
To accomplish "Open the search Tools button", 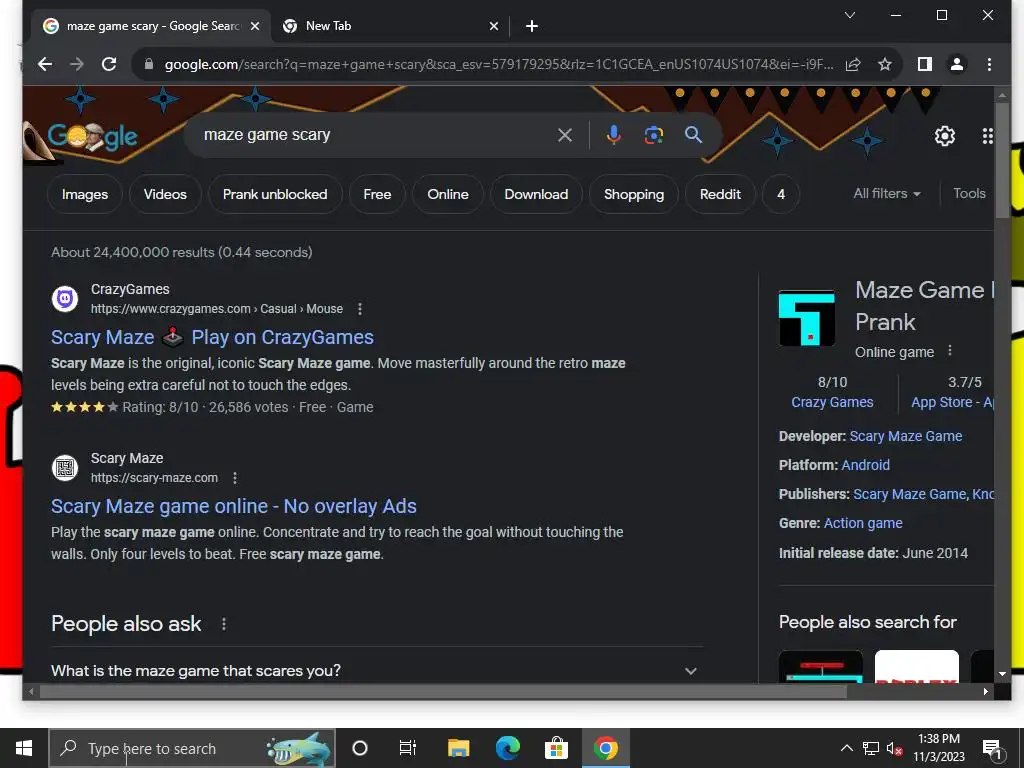I will point(969,193).
